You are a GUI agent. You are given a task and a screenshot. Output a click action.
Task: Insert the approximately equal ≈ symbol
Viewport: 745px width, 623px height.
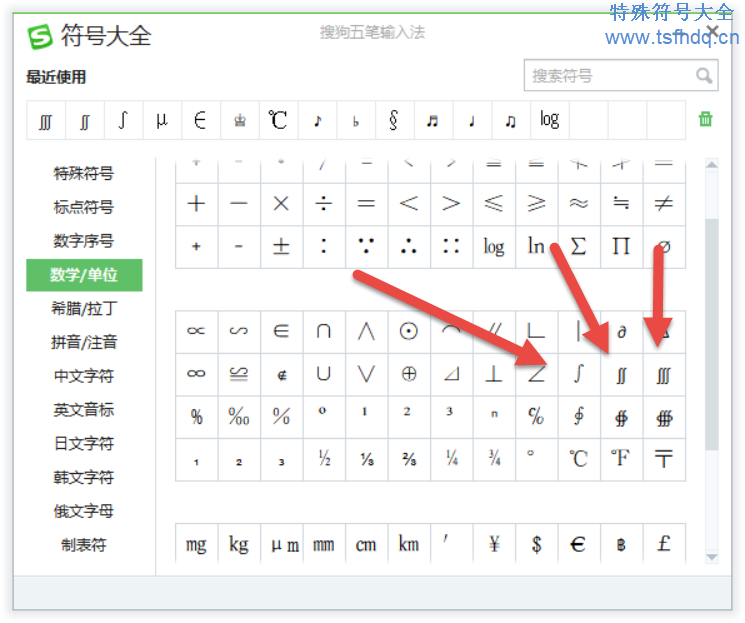[x=579, y=204]
